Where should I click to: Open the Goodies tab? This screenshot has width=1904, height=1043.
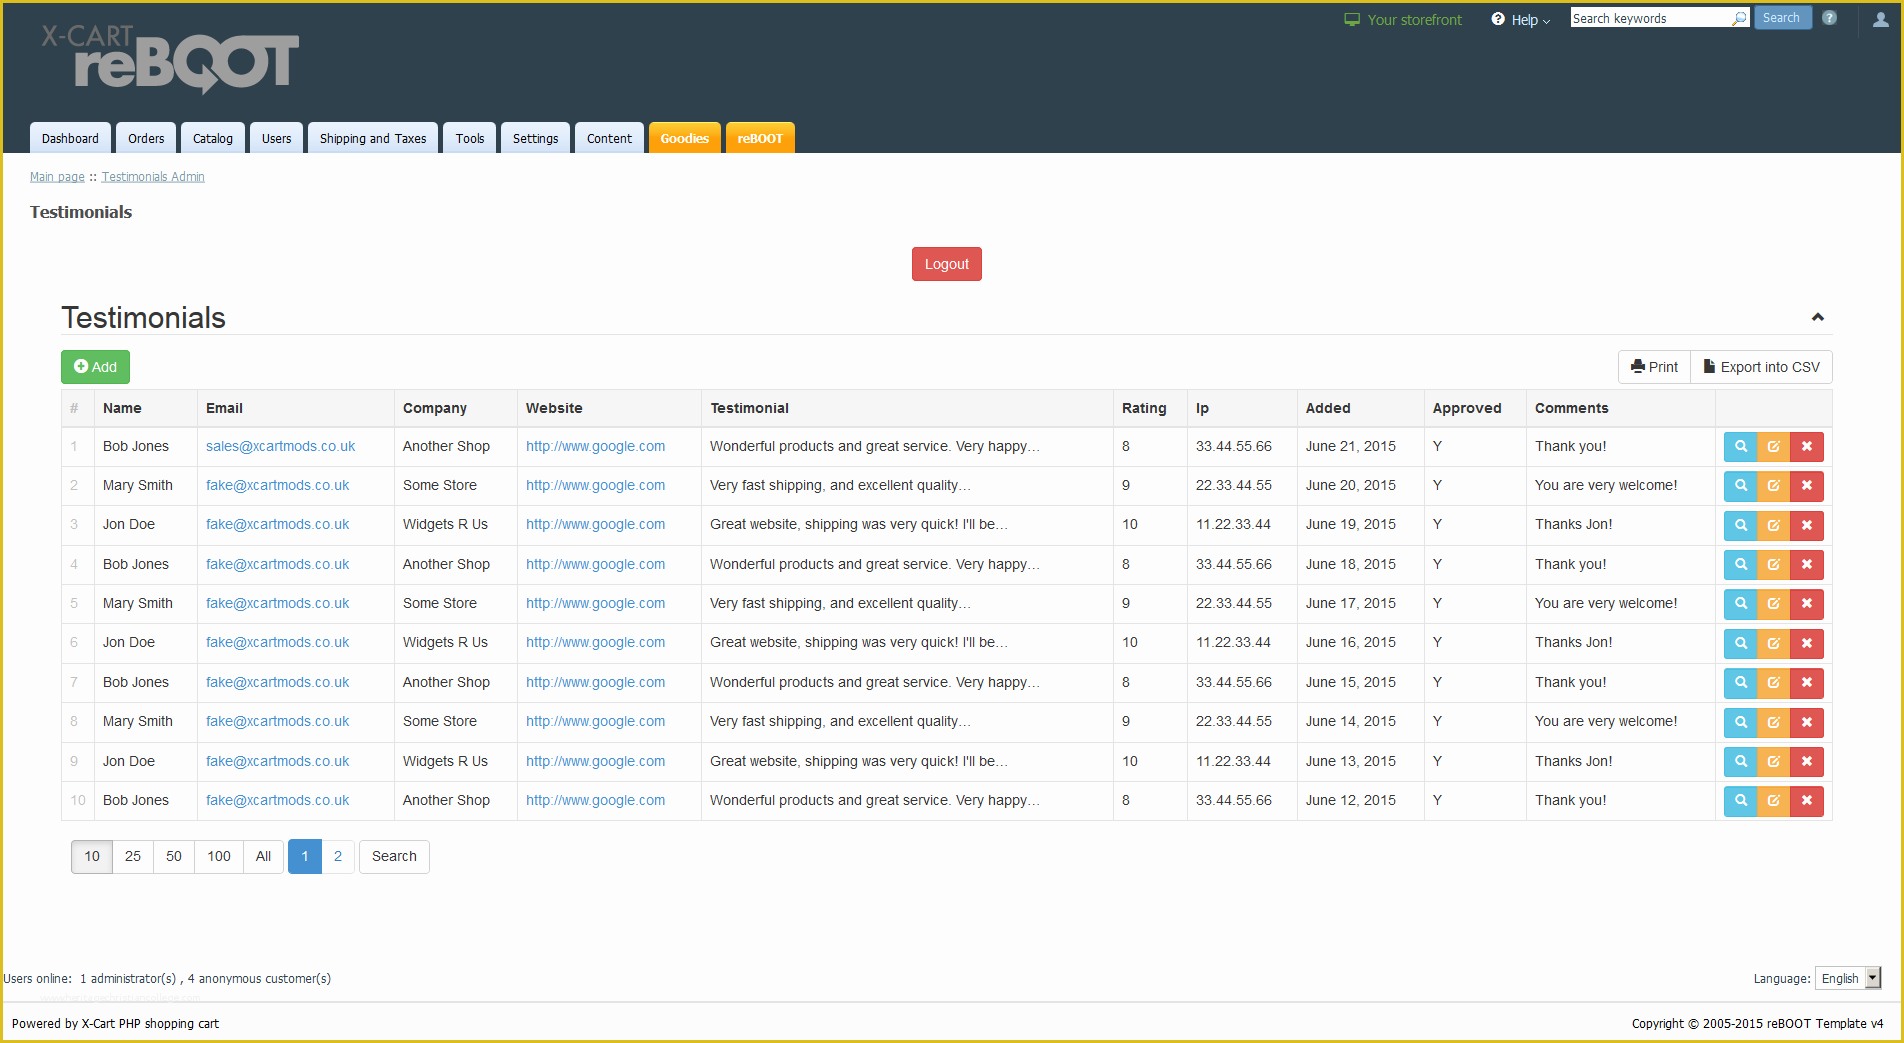685,138
